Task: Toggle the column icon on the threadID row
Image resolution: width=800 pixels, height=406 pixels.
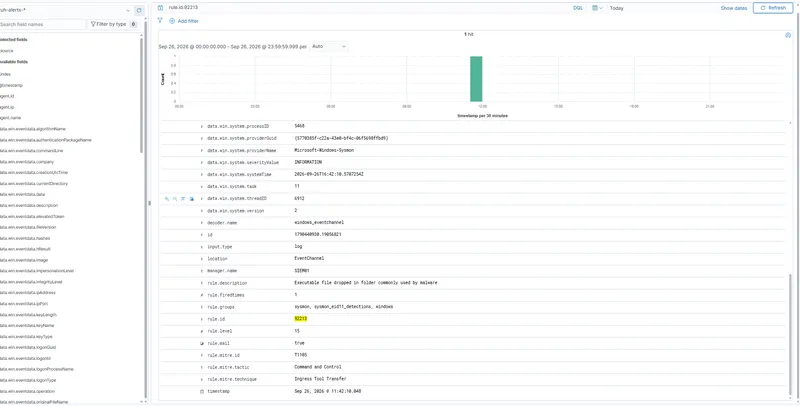Action: (x=183, y=199)
